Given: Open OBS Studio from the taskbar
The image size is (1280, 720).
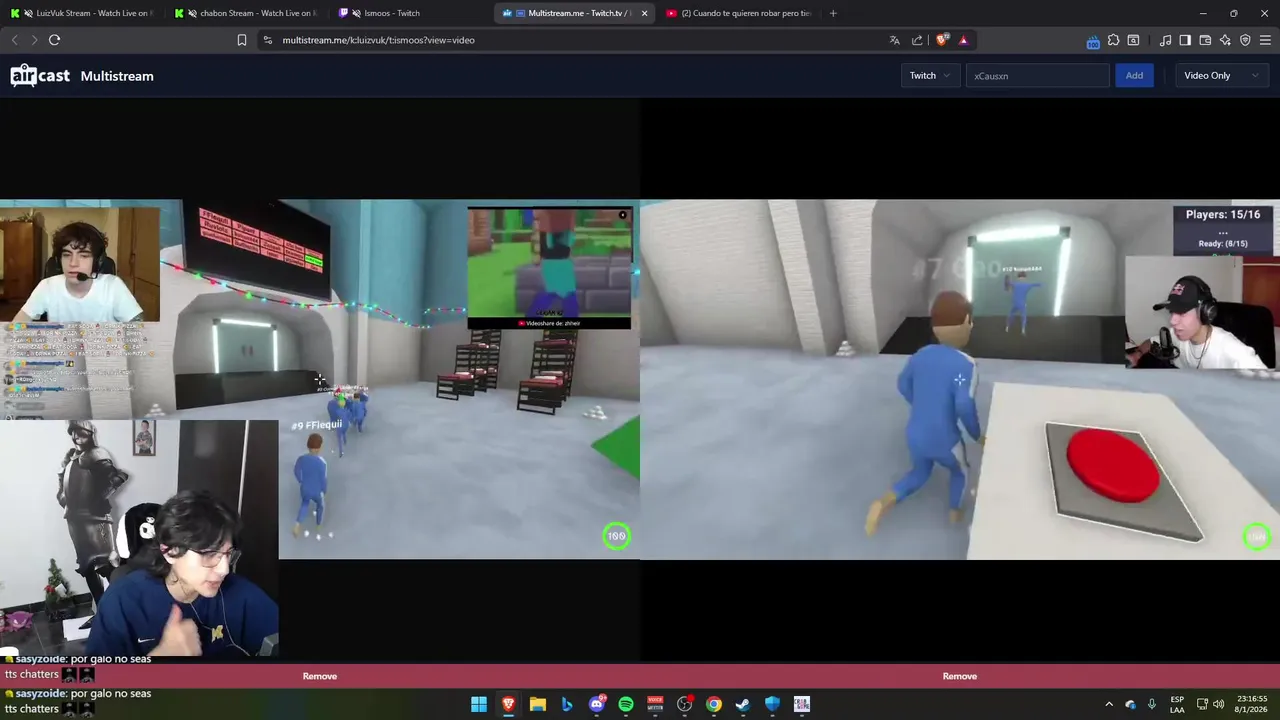Looking at the screenshot, I should click(685, 704).
